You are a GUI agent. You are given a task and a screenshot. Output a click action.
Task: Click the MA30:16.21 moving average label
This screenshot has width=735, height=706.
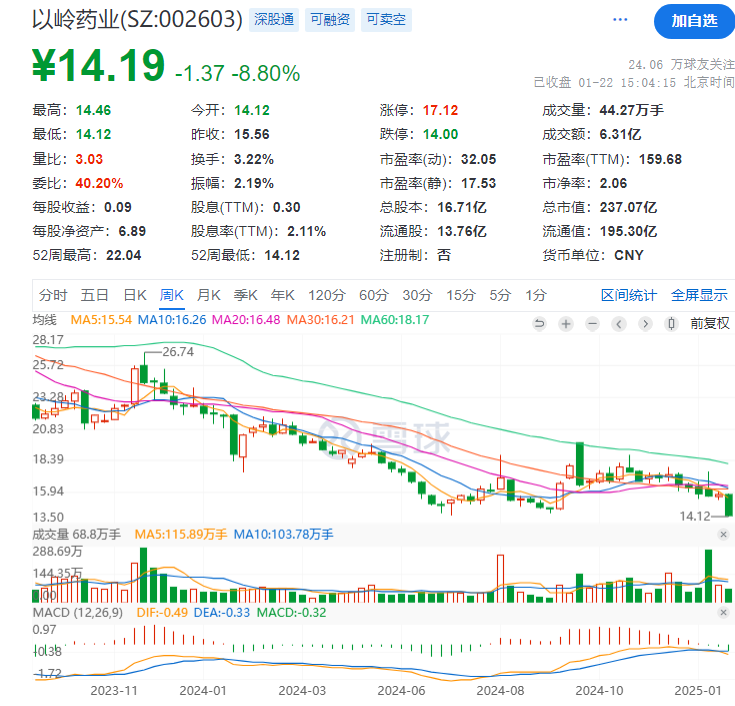coord(321,320)
